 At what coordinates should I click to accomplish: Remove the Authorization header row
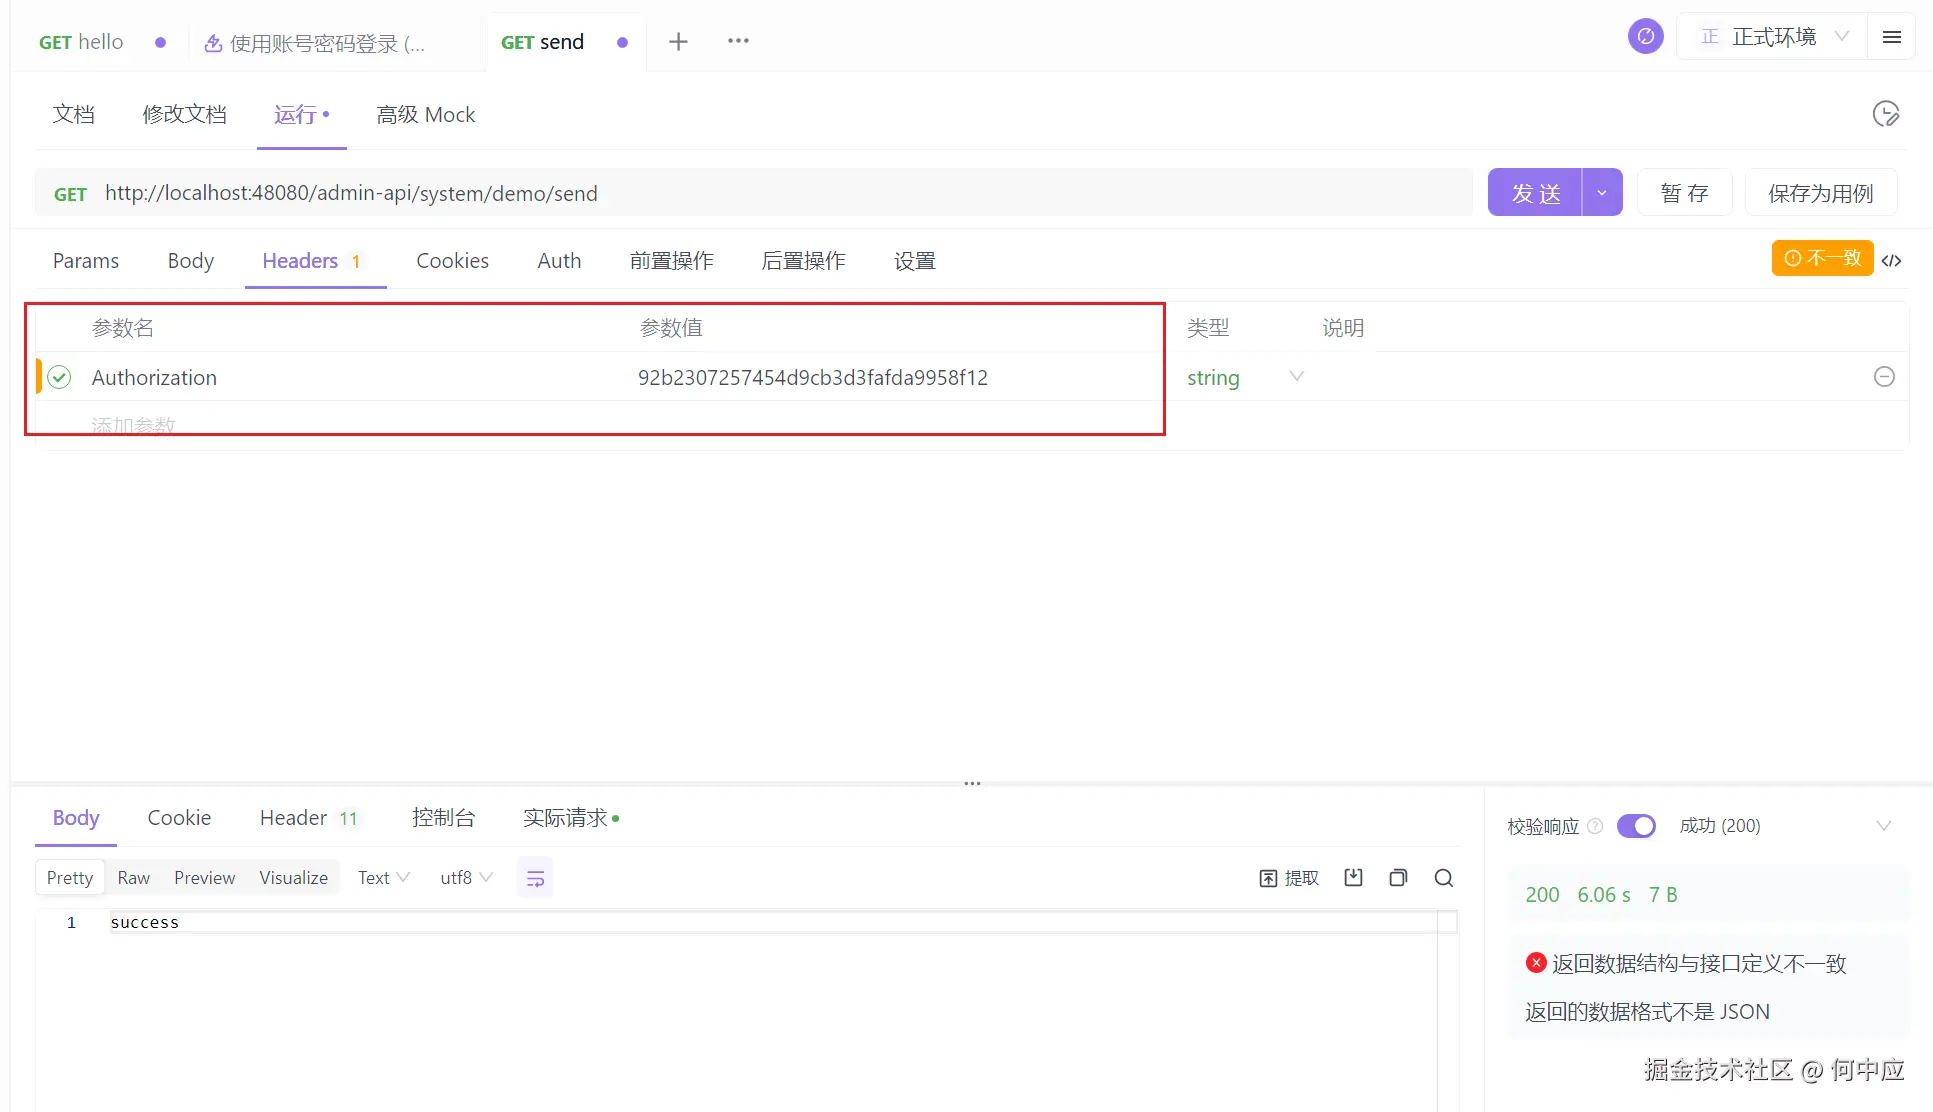[1885, 377]
